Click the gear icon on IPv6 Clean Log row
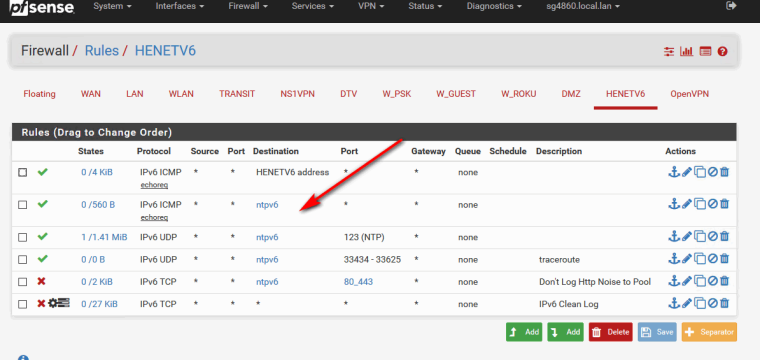The height and width of the screenshot is (360, 760). pyautogui.click(x=53, y=303)
